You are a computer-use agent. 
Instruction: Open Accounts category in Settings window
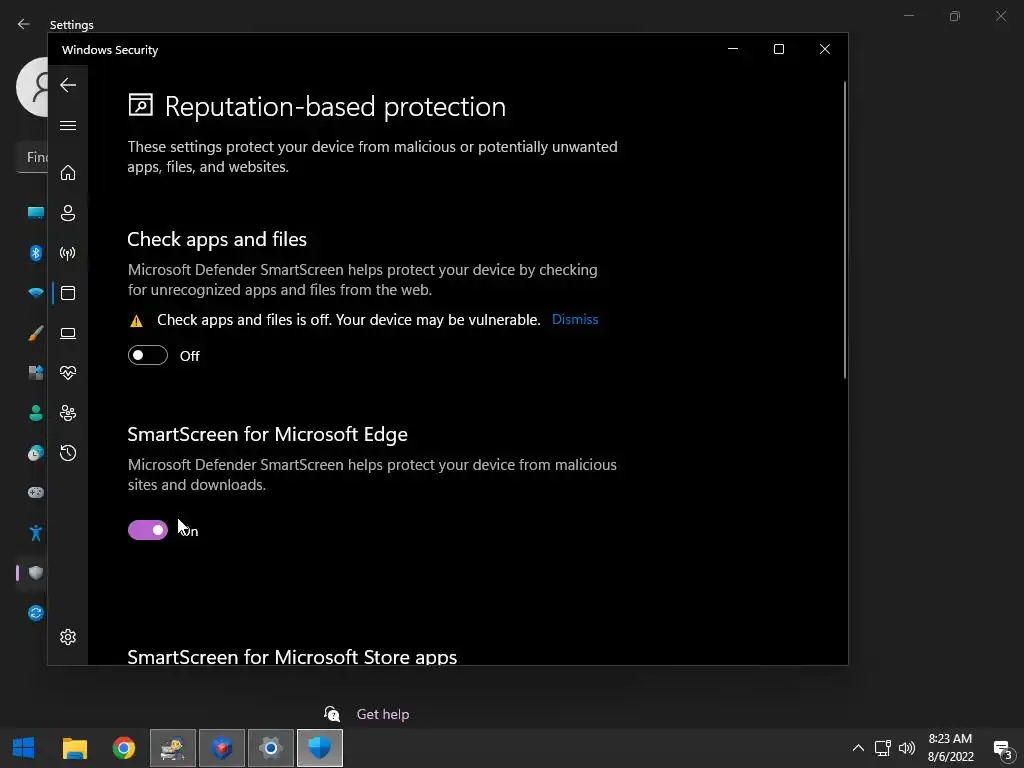tap(36, 413)
